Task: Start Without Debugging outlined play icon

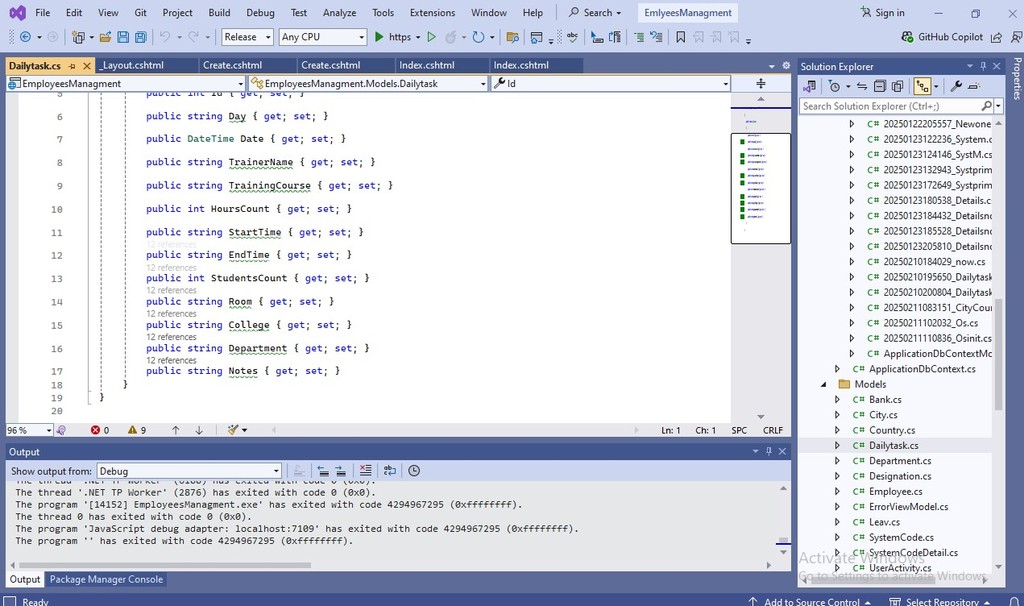Action: (431, 37)
